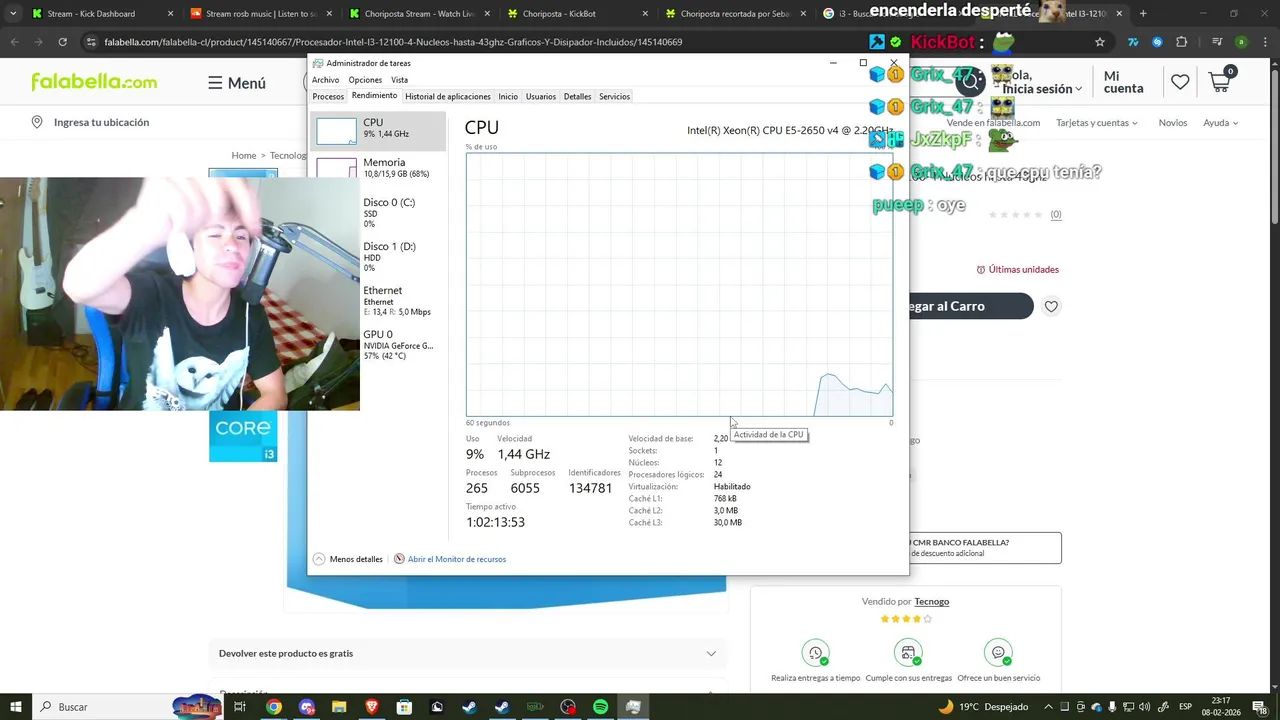Open the volume control in the tray
The width and height of the screenshot is (1280, 720).
click(1144, 707)
